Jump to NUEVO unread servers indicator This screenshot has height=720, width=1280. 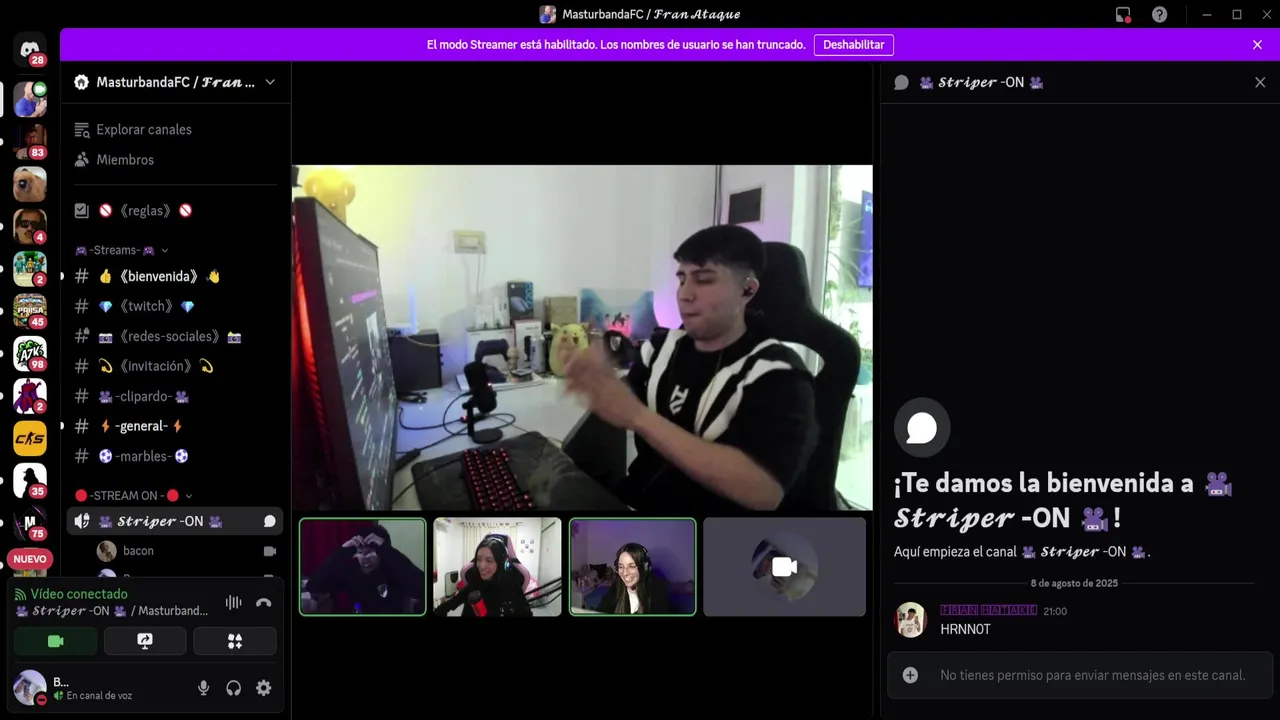(x=30, y=559)
